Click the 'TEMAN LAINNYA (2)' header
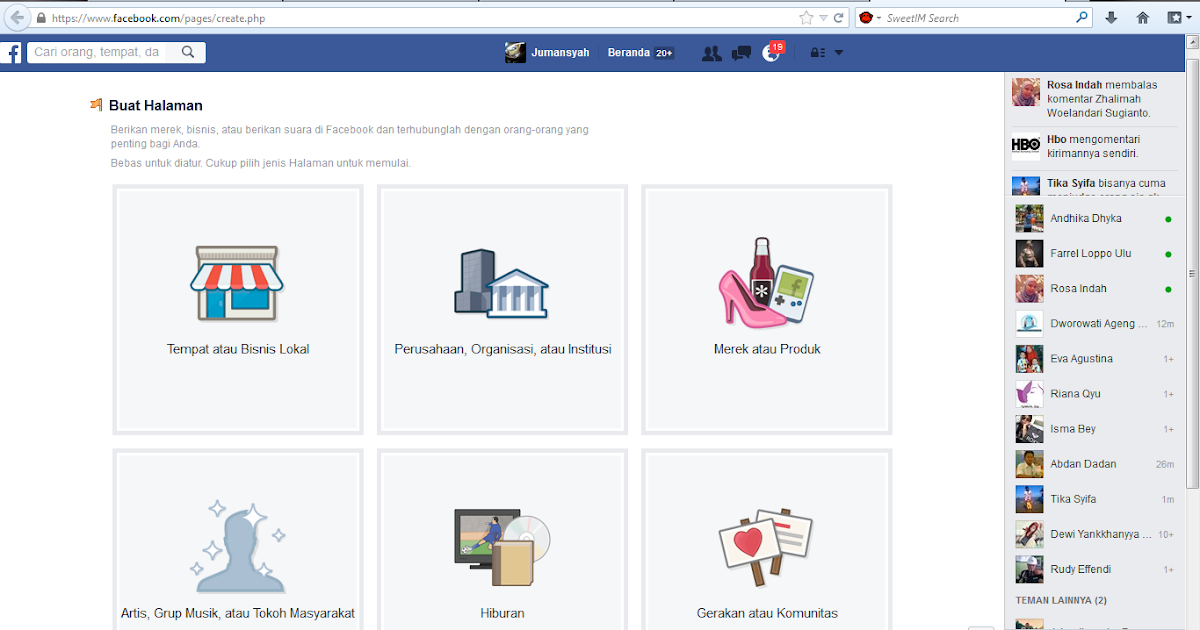1200x630 pixels. (x=1061, y=600)
